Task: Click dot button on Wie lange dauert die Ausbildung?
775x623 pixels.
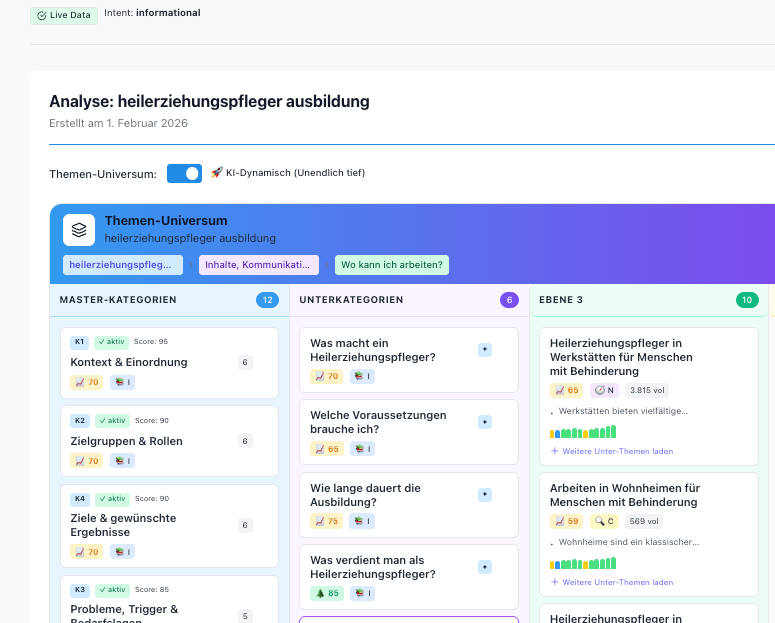Action: coord(485,495)
